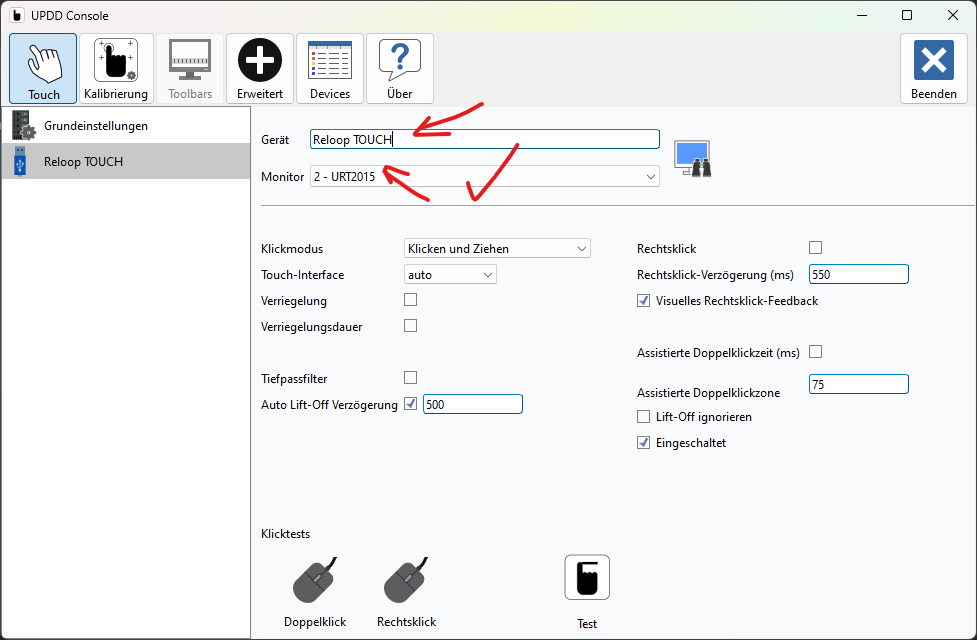Screen dimensions: 977x640
Task: Open the Monitor dropdown list
Action: pos(485,176)
